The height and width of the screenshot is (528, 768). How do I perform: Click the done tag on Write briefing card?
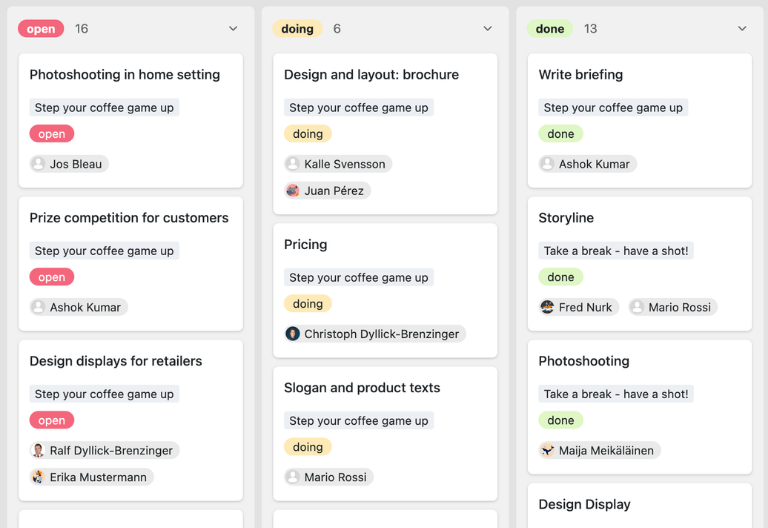coord(561,134)
